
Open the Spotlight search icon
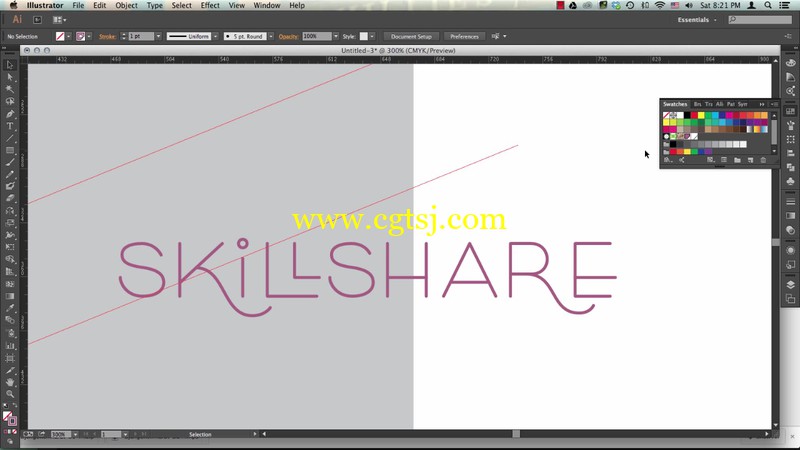[x=768, y=5]
